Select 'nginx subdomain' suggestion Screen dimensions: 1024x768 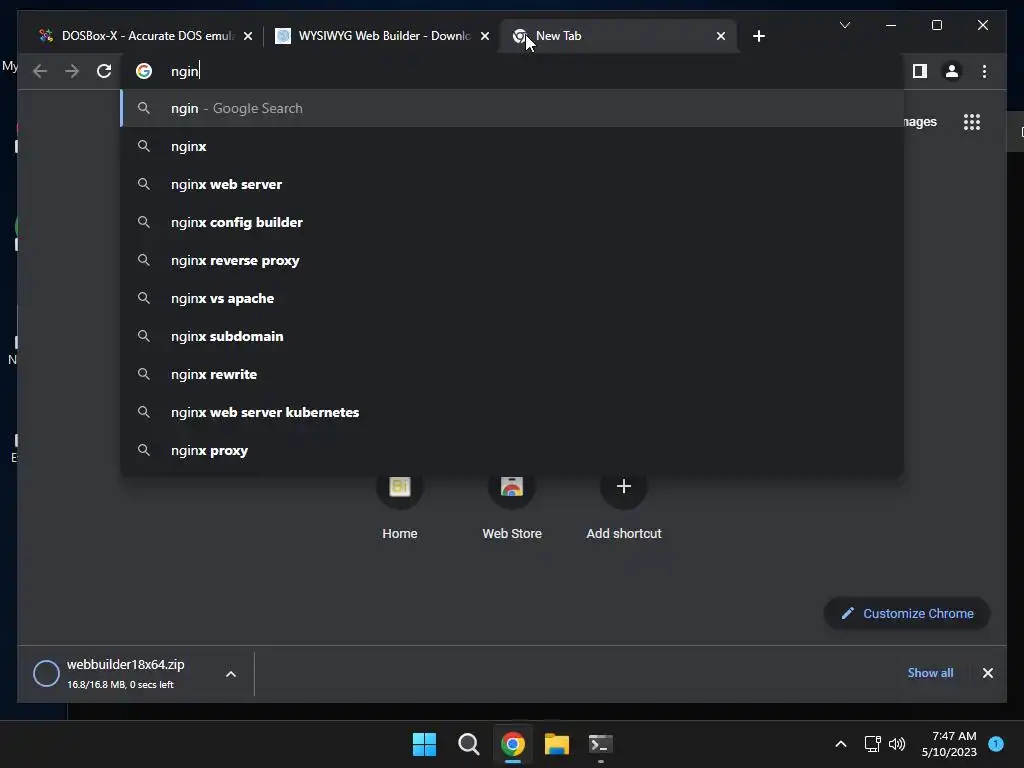click(x=513, y=336)
